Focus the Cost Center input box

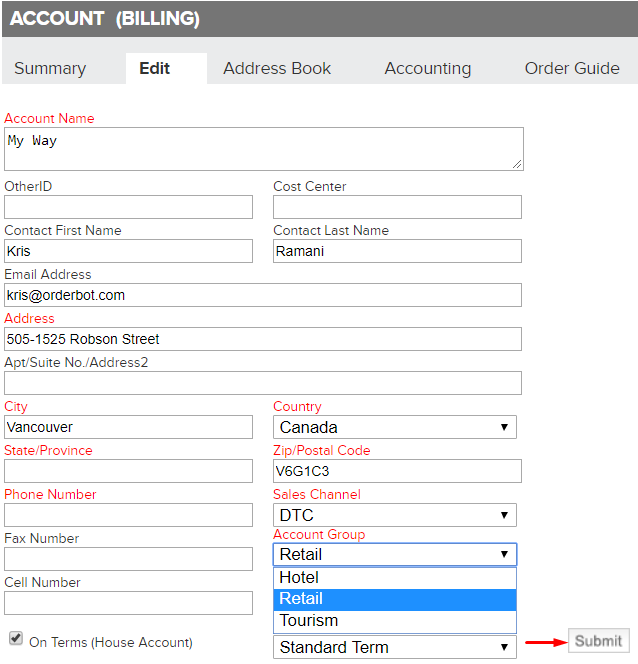click(x=397, y=207)
